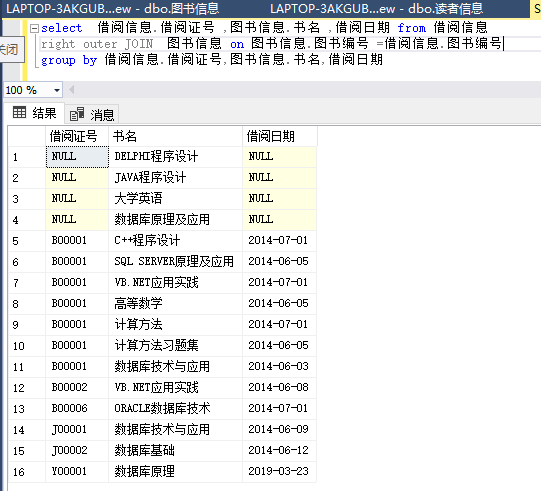541x491 pixels.
Task: Select cell 计算方法习题集
Action: 176,346
